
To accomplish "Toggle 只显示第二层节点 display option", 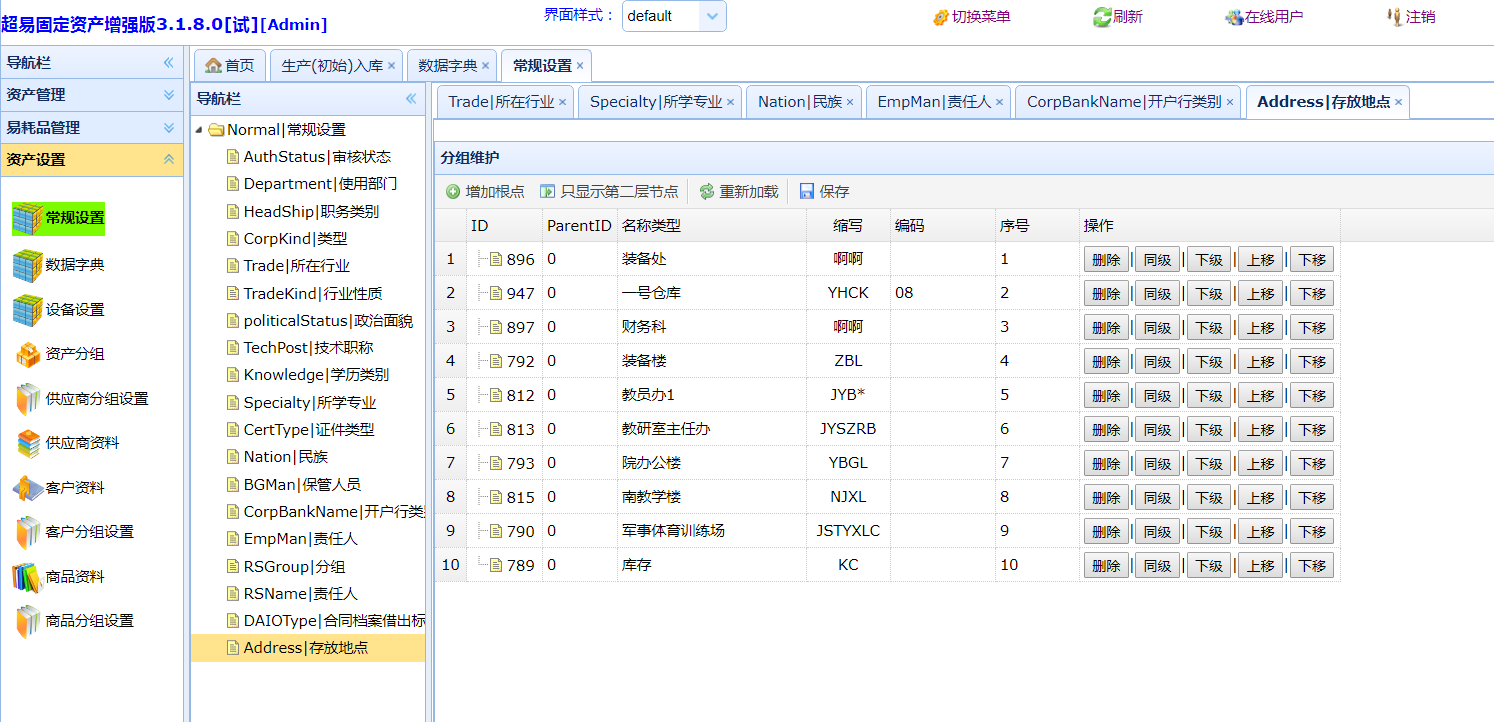I will (x=609, y=191).
